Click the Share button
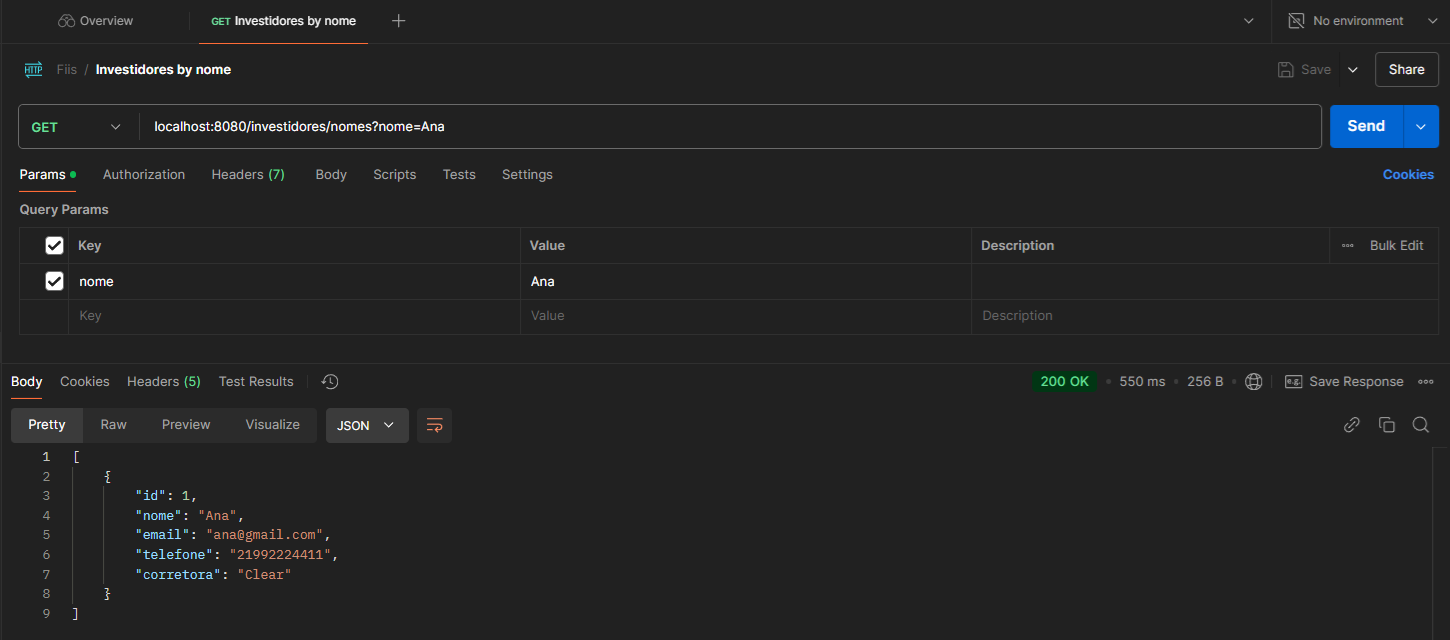Viewport: 1450px width, 640px height. coord(1406,70)
